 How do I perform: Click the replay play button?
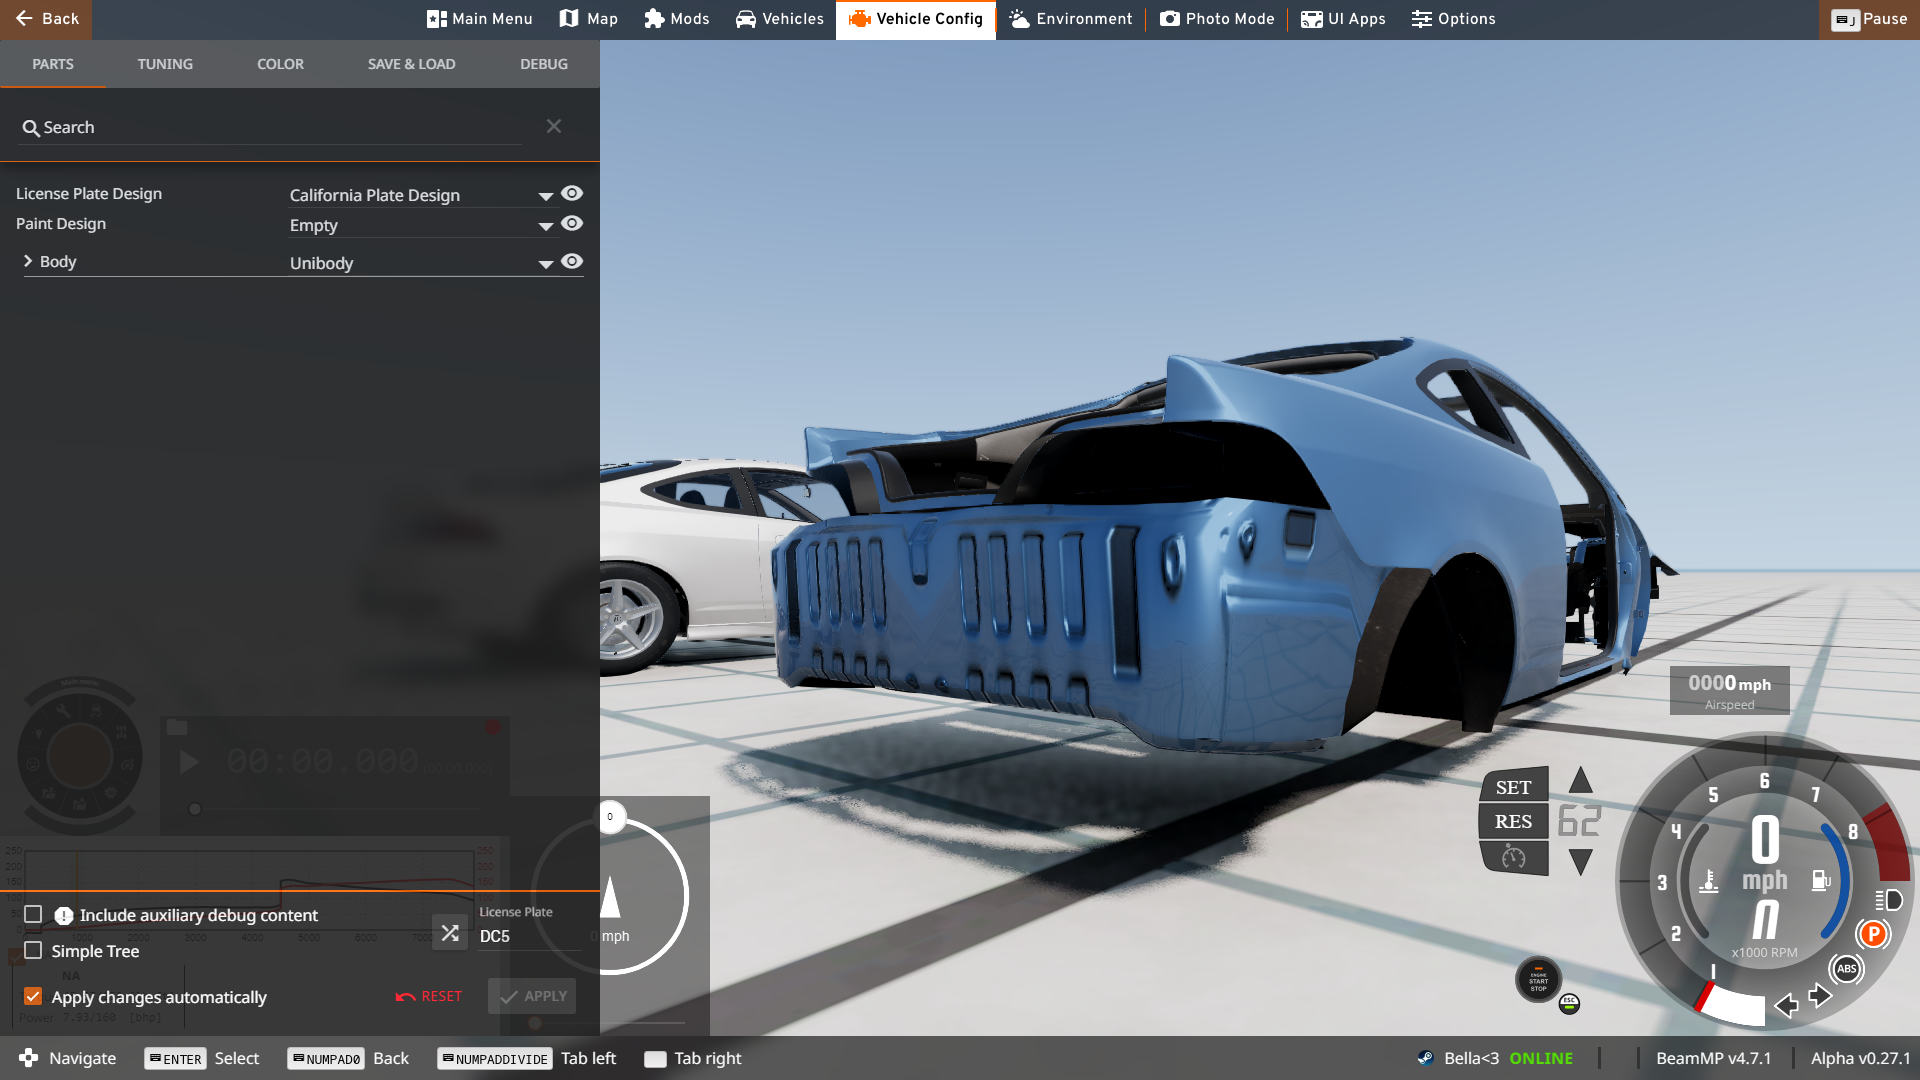(x=188, y=763)
